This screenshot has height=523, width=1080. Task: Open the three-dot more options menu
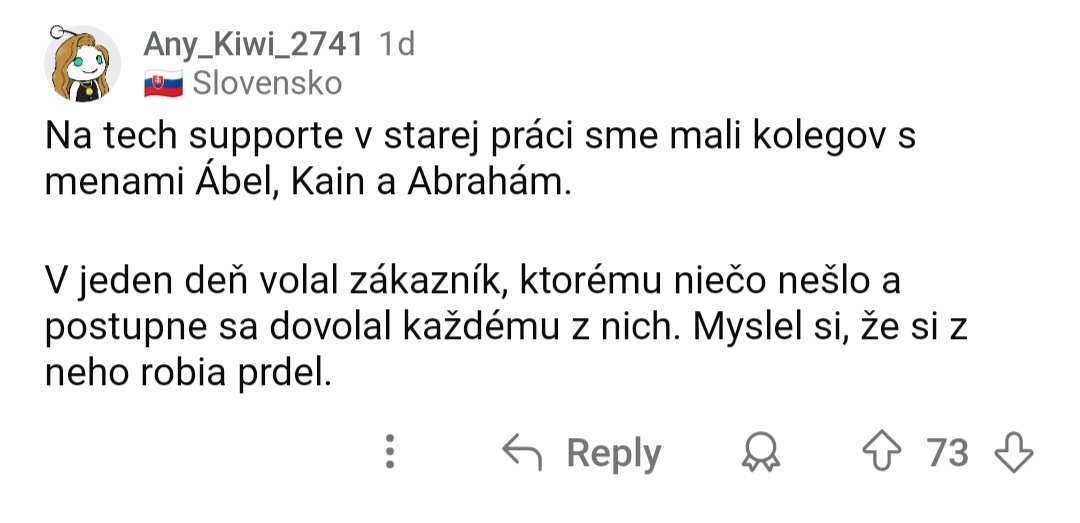click(390, 453)
